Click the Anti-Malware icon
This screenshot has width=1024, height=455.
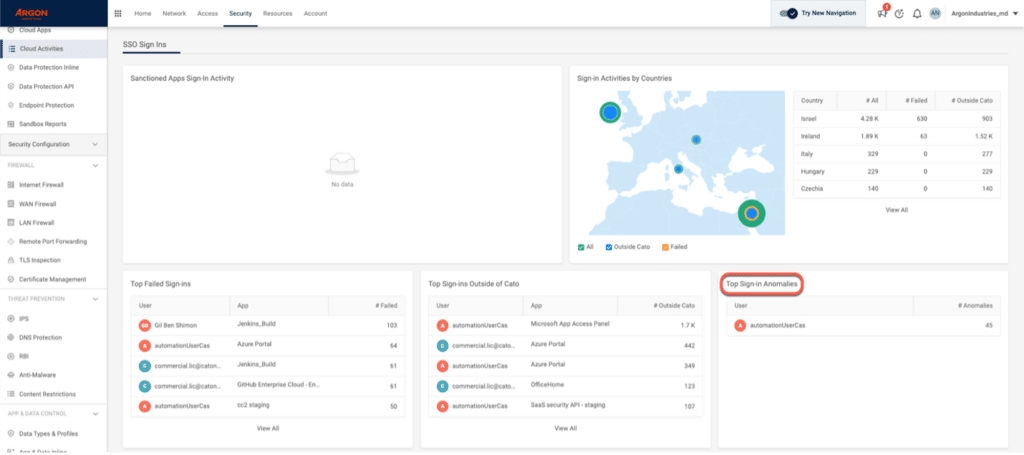tap(12, 375)
